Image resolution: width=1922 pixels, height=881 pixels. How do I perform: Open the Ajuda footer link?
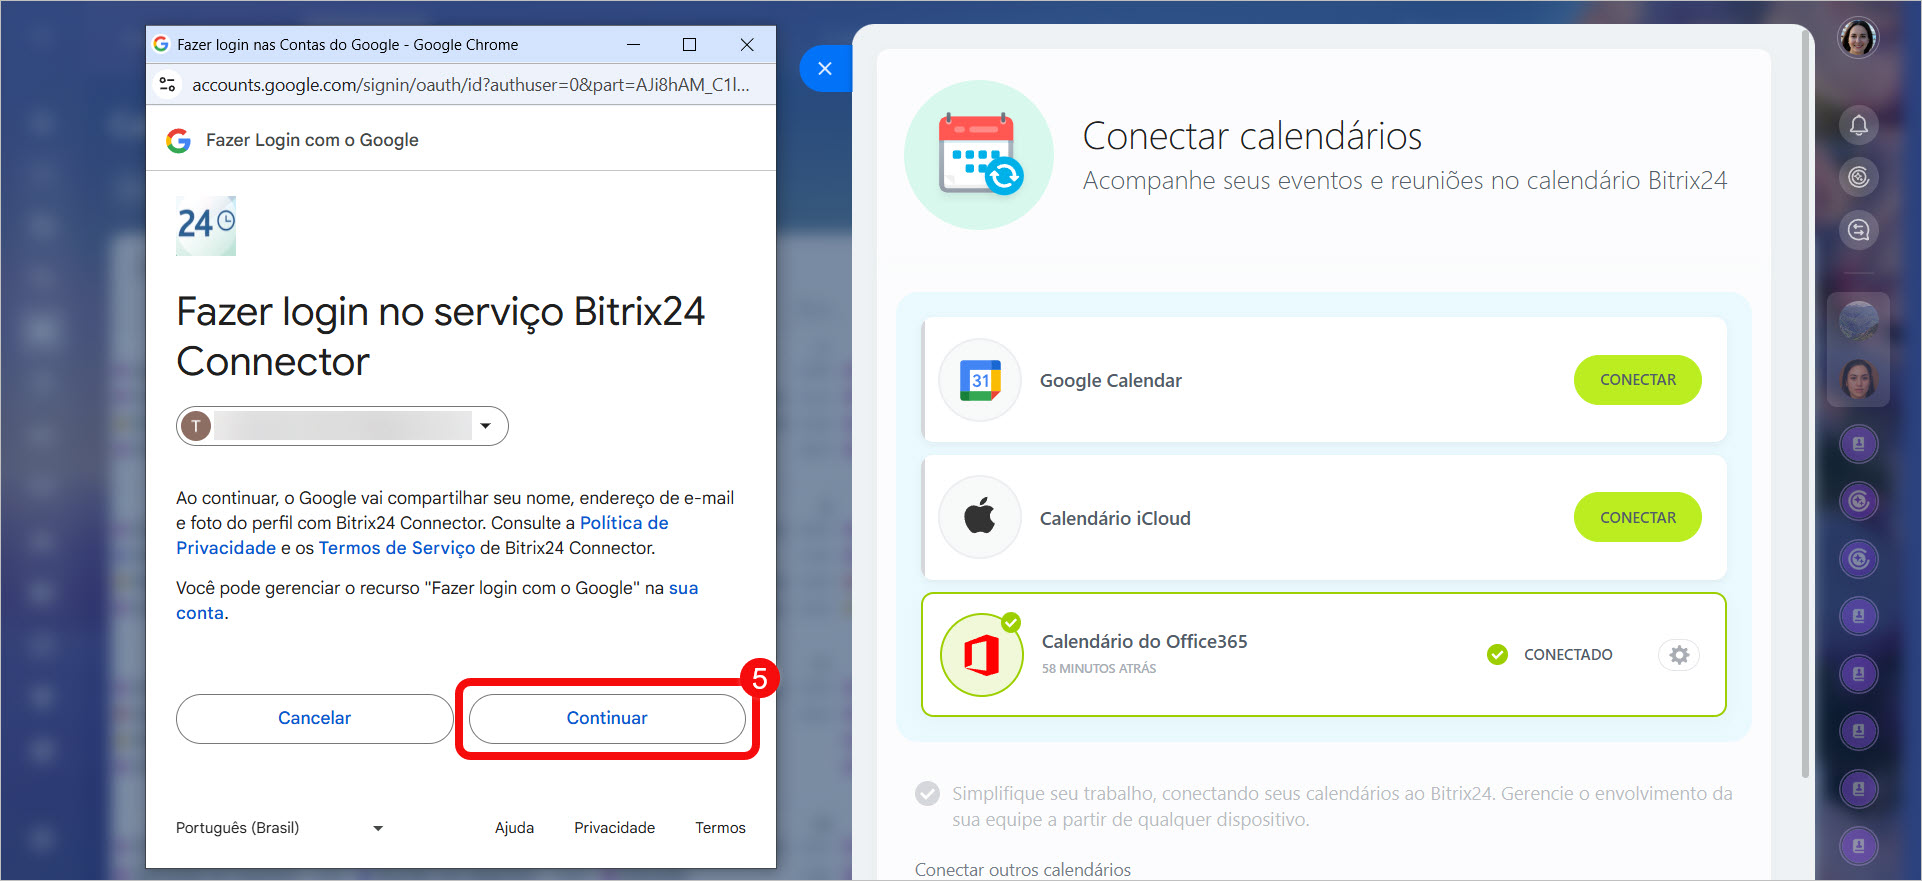(514, 828)
